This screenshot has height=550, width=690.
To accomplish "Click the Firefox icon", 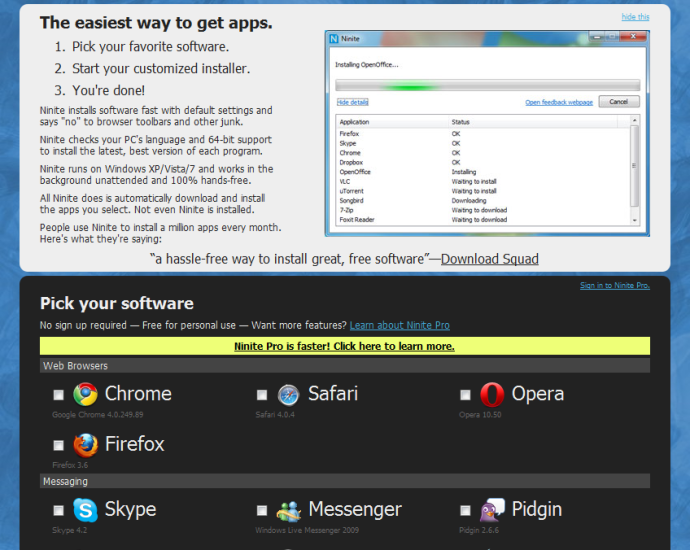I will [x=85, y=445].
